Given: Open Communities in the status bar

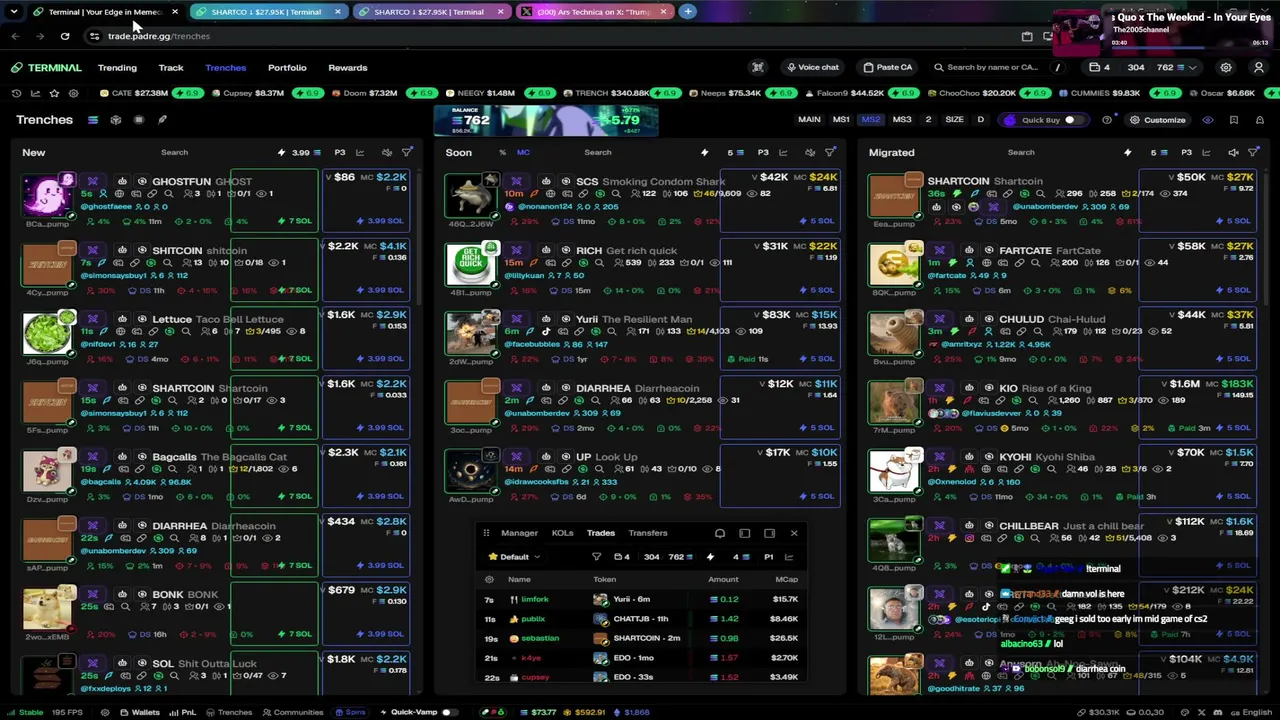Looking at the screenshot, I should 293,712.
